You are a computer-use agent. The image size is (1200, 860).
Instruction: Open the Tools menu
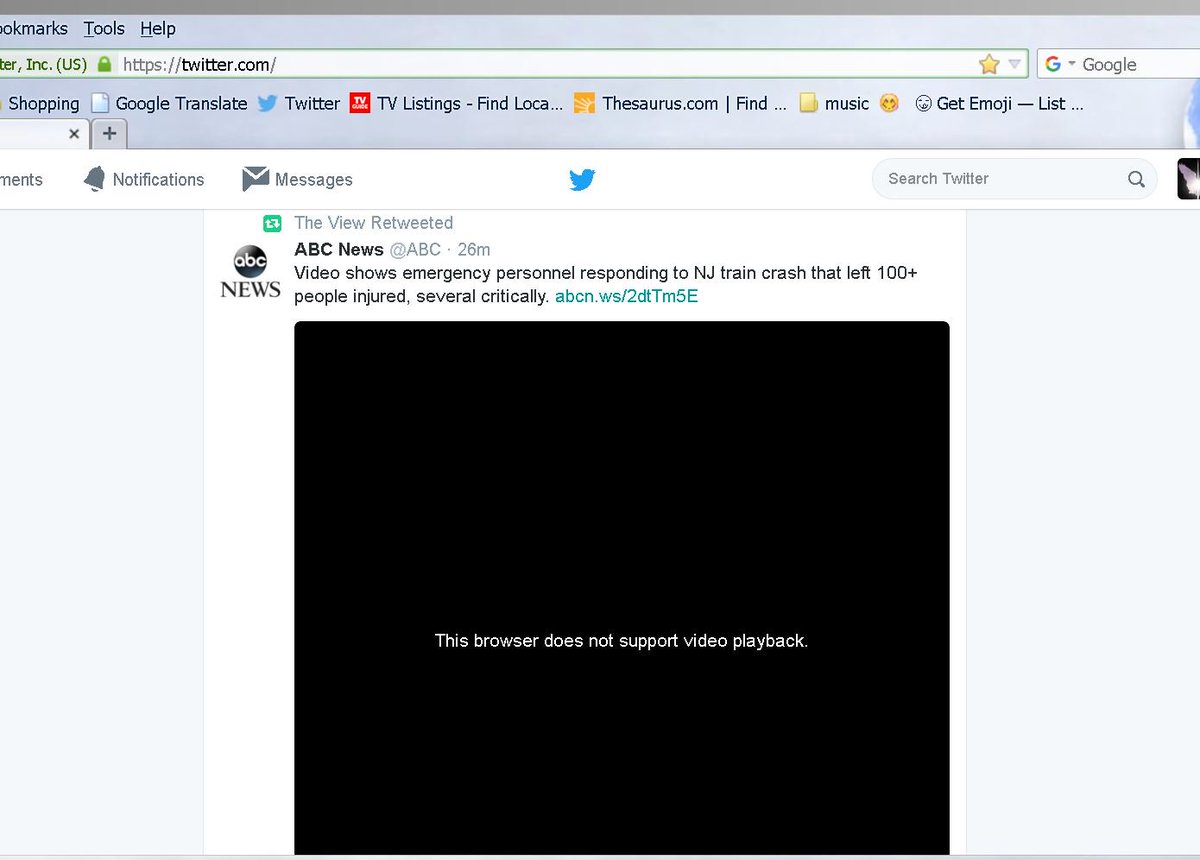[x=104, y=29]
